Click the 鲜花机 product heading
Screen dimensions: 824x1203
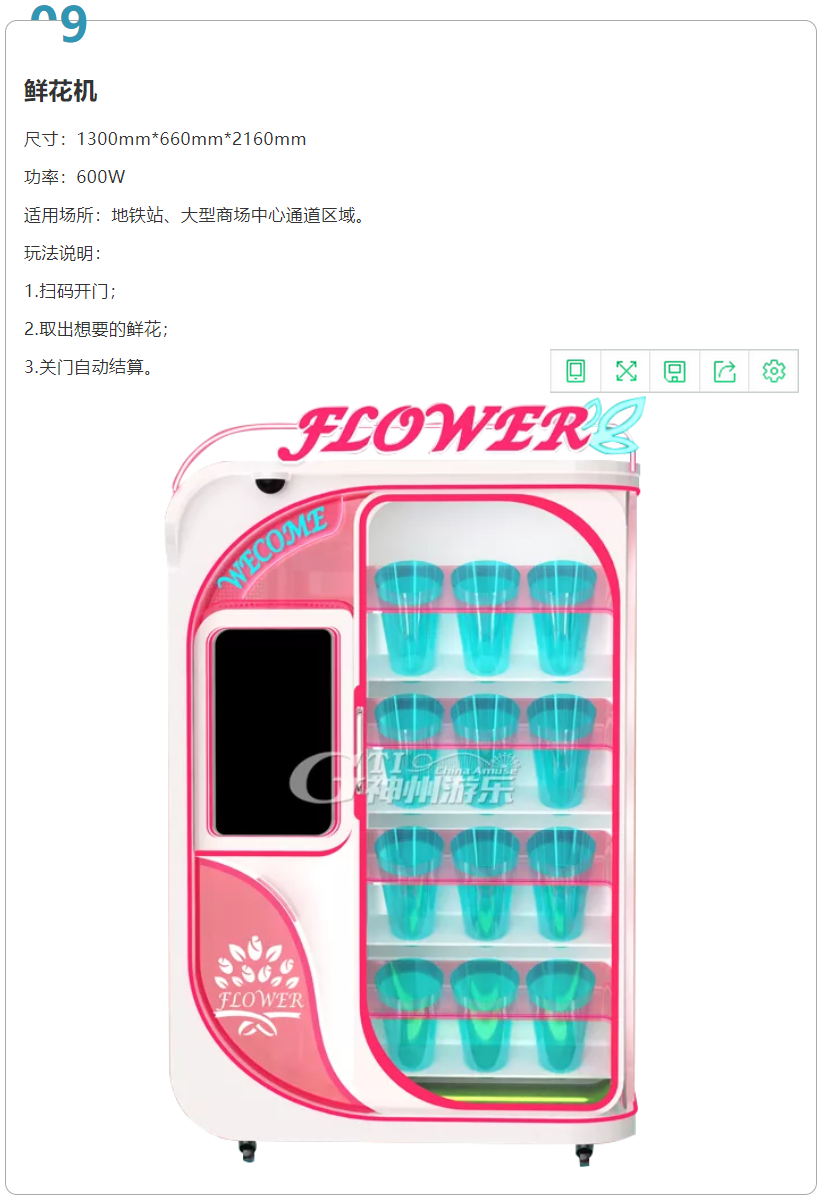tap(61, 92)
